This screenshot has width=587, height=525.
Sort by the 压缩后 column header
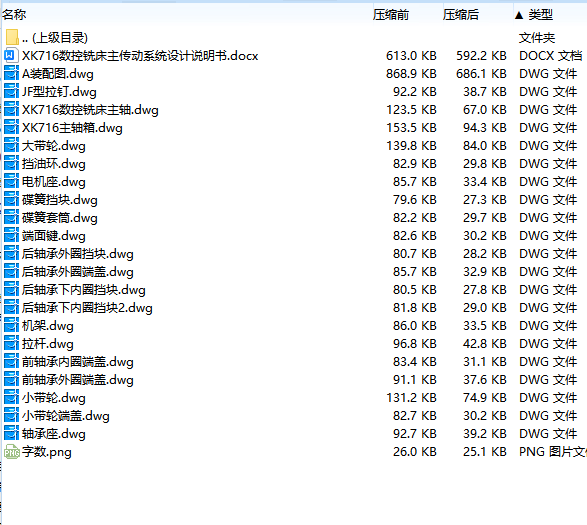point(461,15)
